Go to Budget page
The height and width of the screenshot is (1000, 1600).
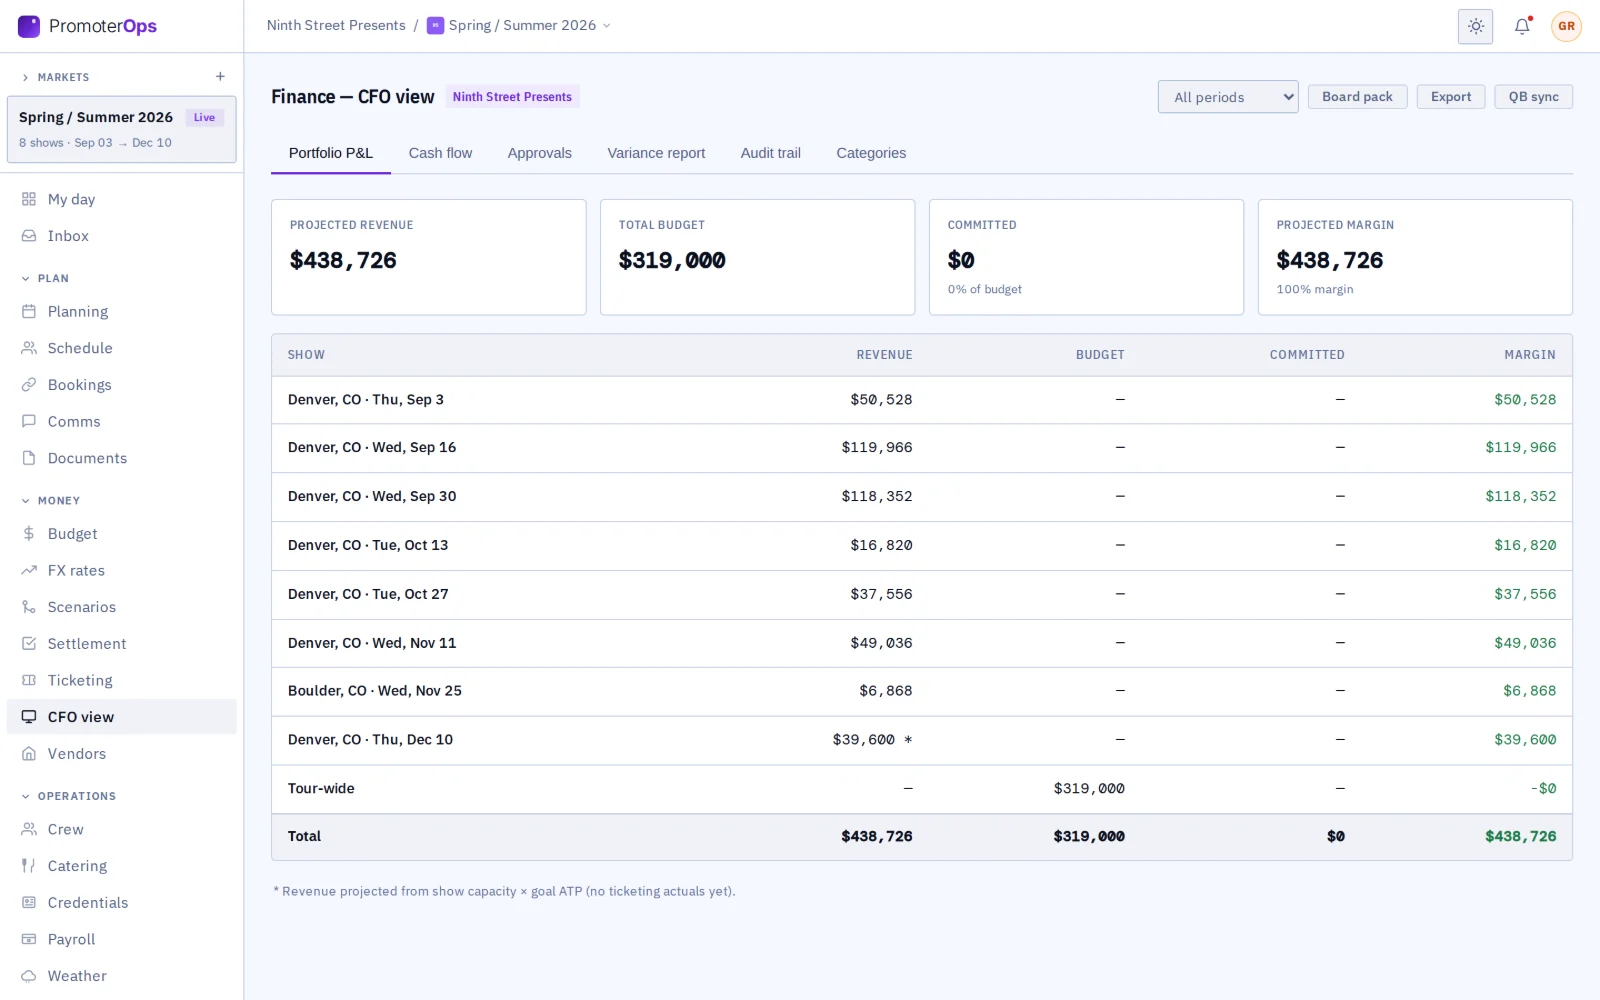tap(122, 534)
